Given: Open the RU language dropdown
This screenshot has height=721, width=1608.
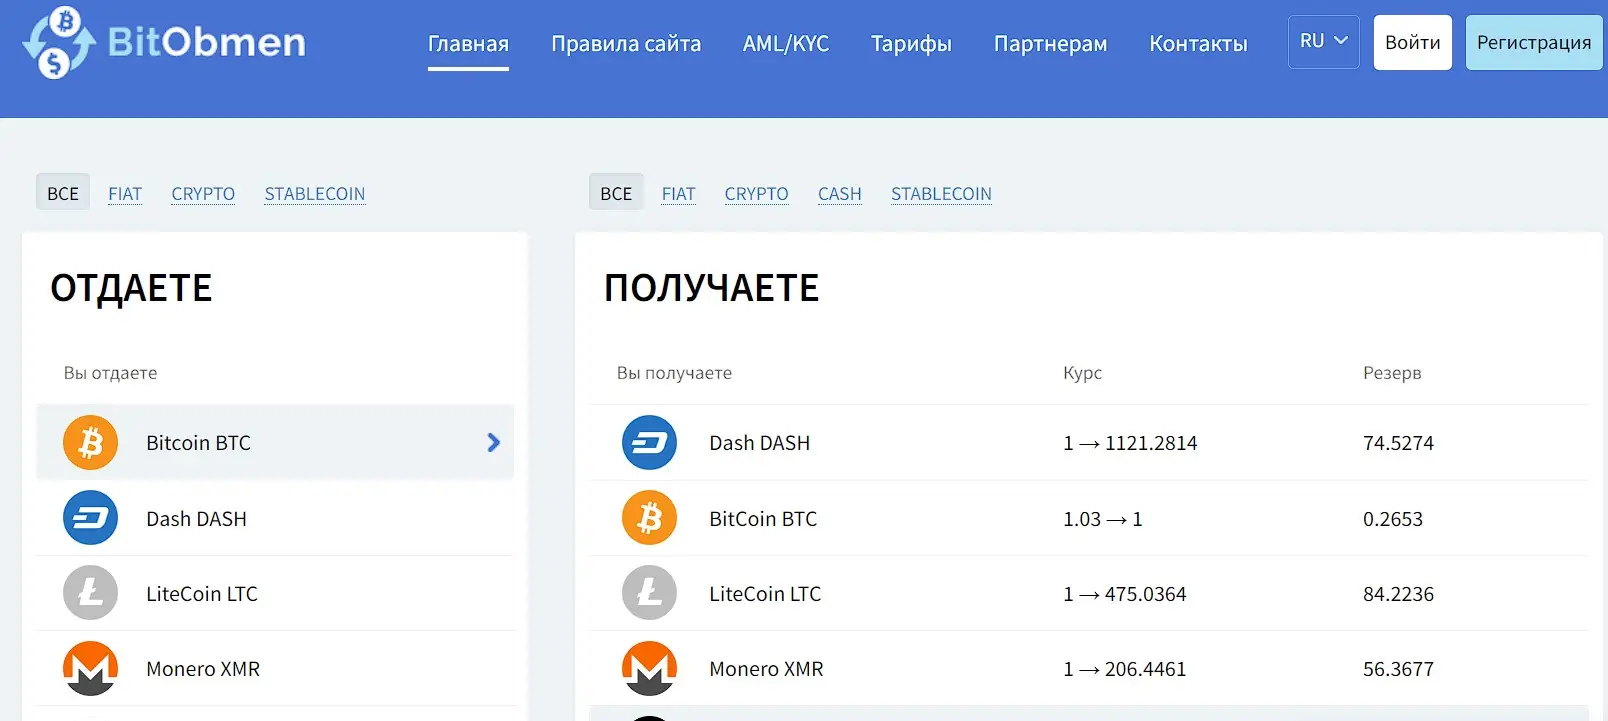Looking at the screenshot, I should [x=1323, y=42].
